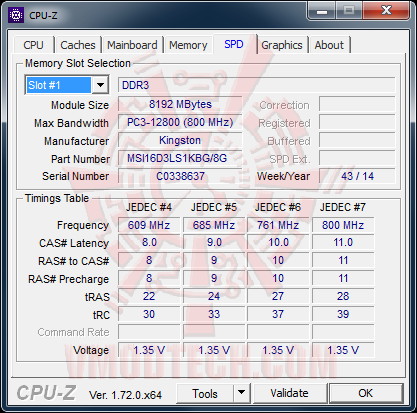Click the JEDEC #6 frequency 761 MHz
The height and width of the screenshot is (413, 417).
[278, 225]
